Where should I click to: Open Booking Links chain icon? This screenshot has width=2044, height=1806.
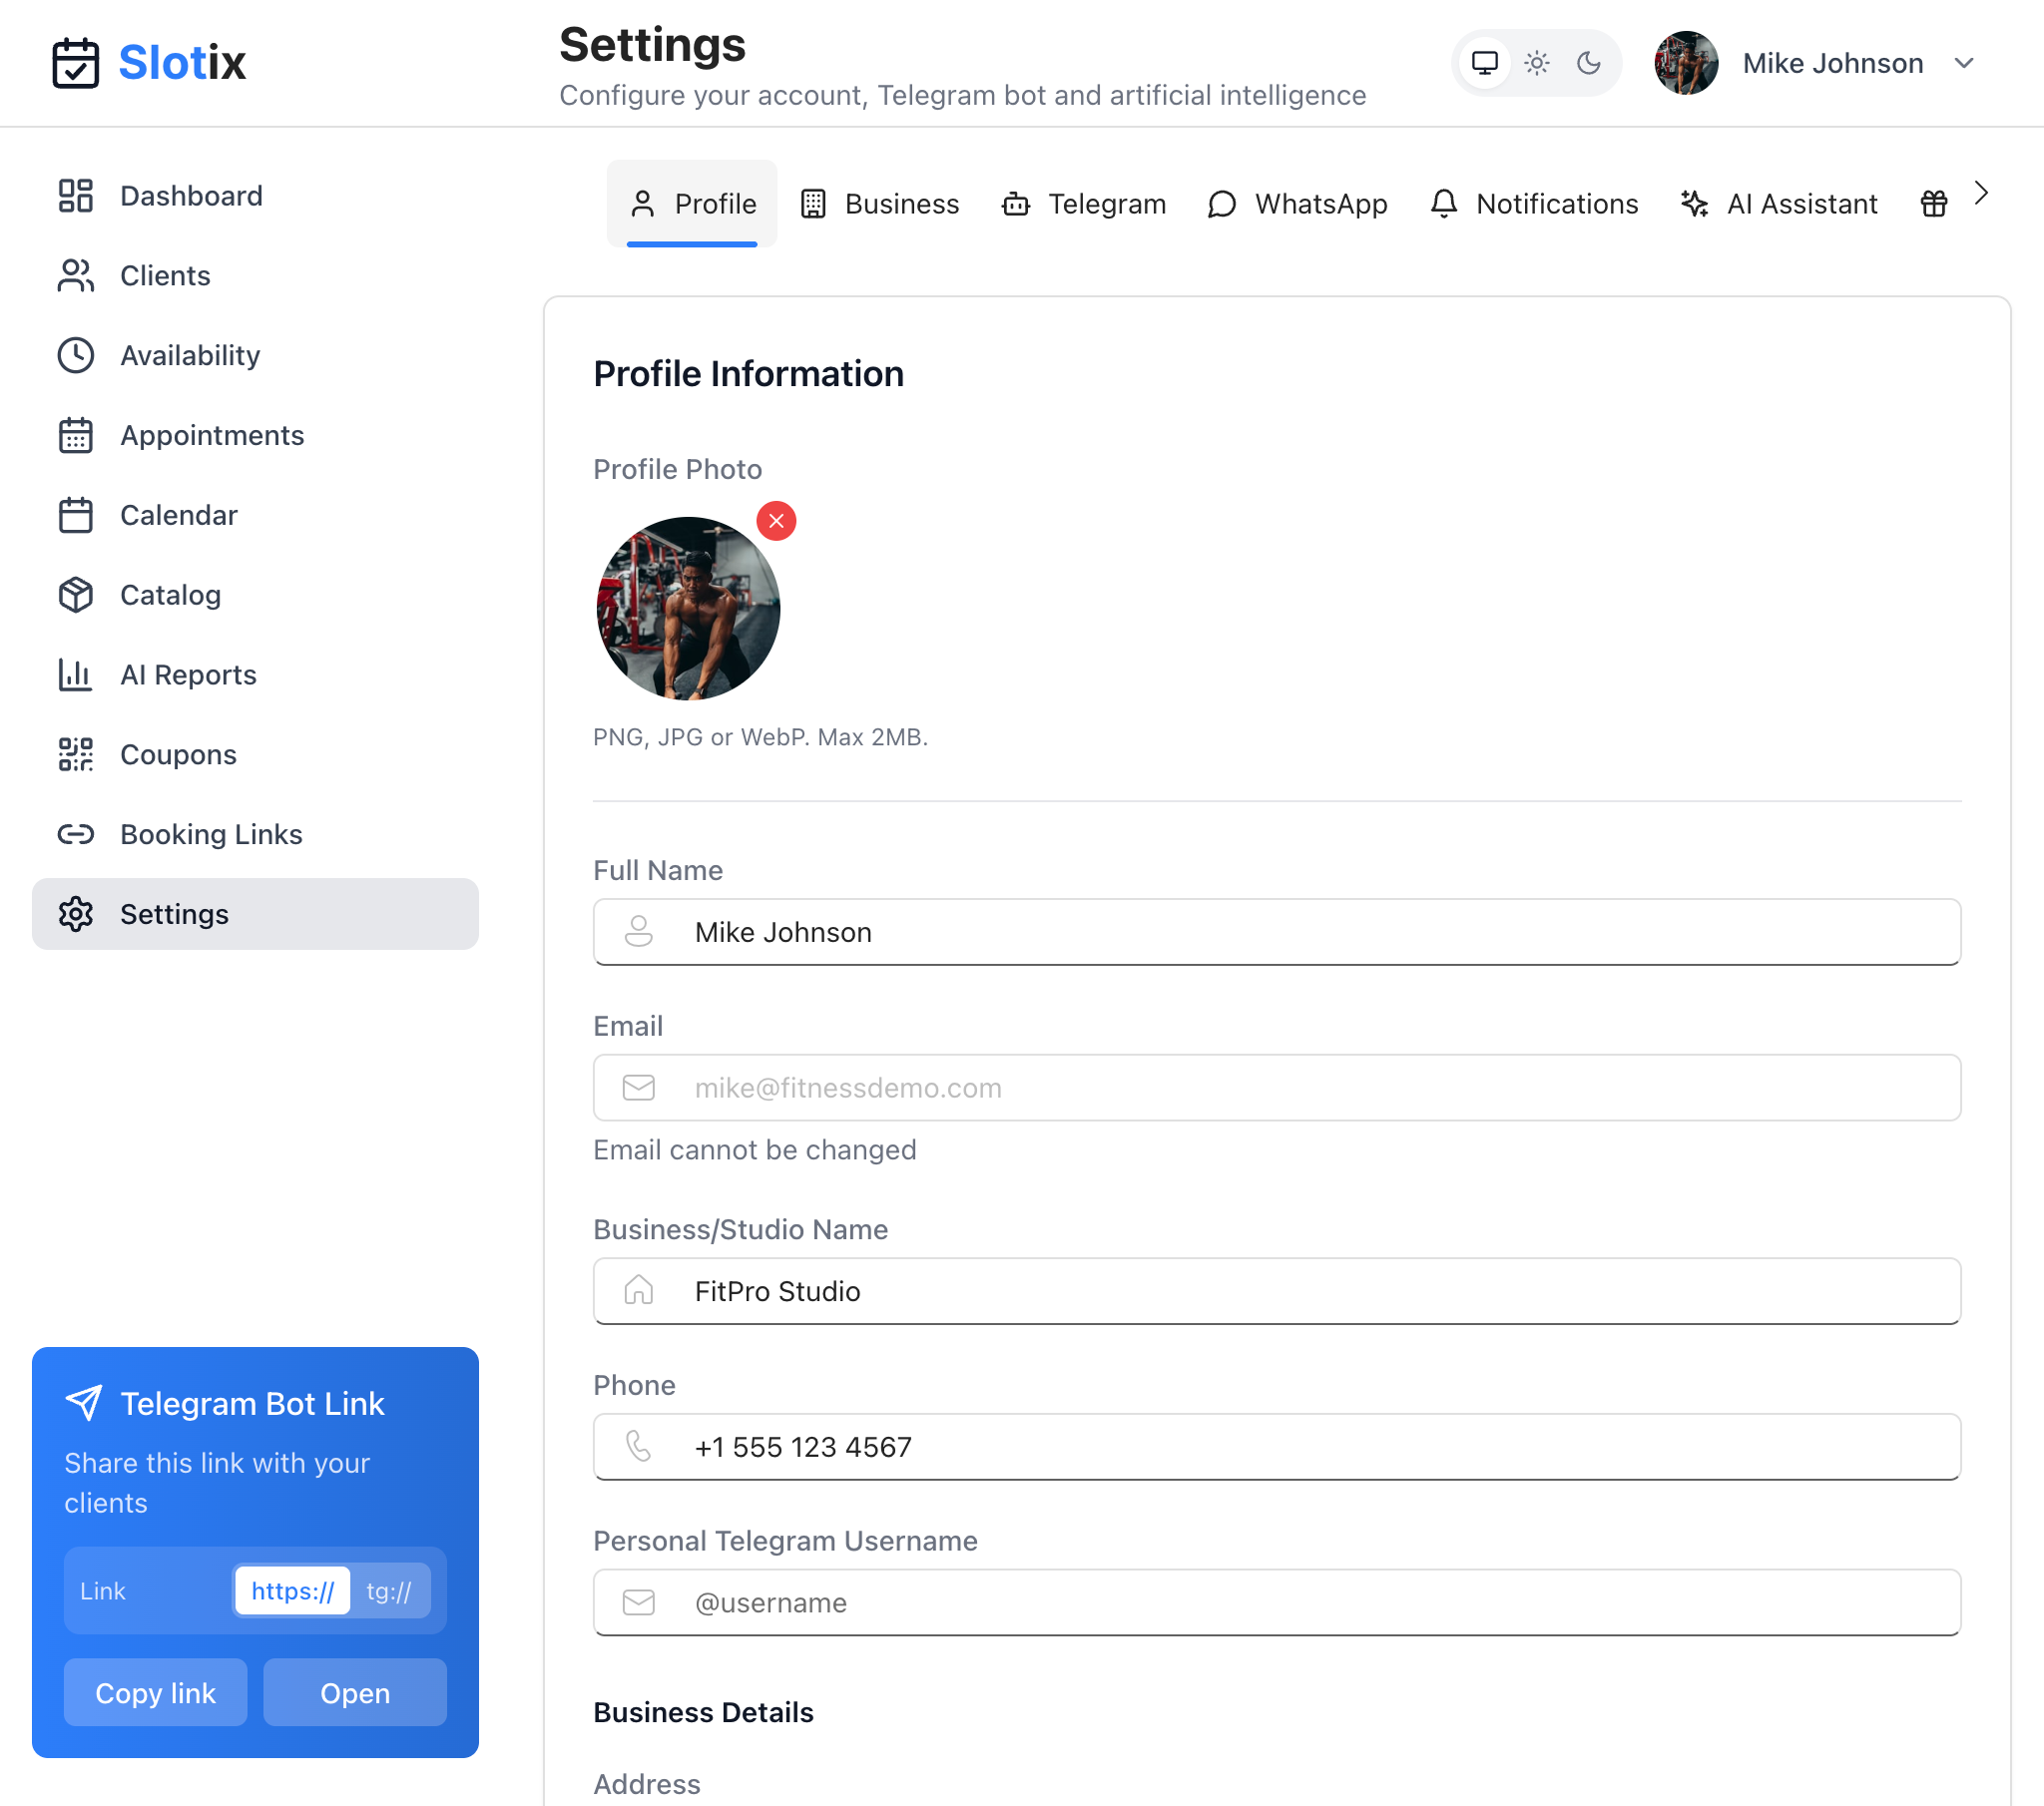click(x=75, y=834)
